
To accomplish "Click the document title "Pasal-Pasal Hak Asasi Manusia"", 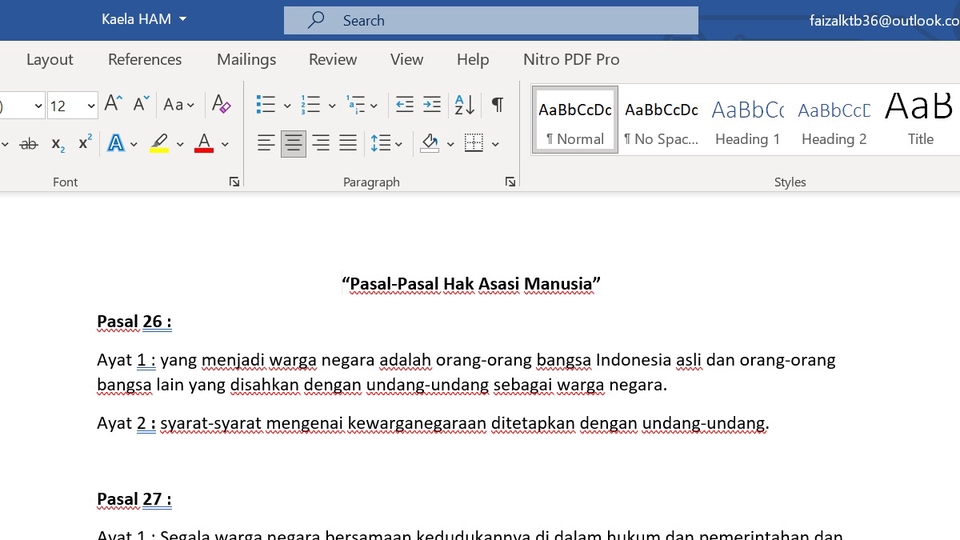I will click(471, 284).
